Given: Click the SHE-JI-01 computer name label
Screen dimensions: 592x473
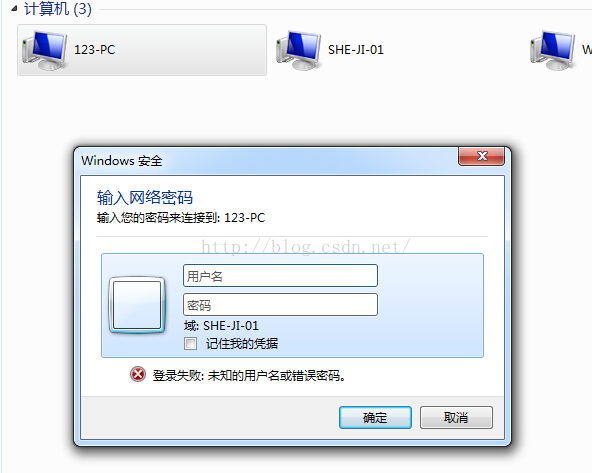Looking at the screenshot, I should pyautogui.click(x=356, y=50).
